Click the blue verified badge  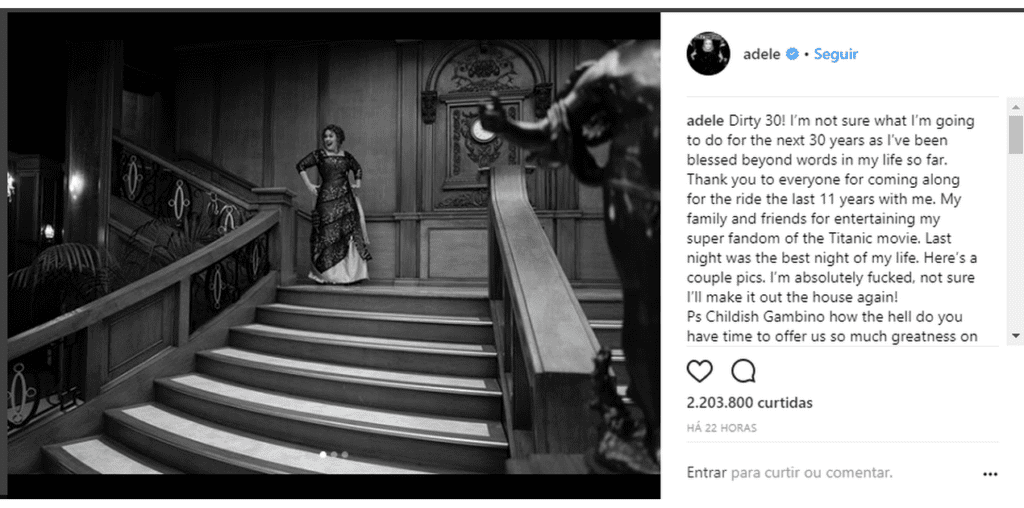(792, 54)
